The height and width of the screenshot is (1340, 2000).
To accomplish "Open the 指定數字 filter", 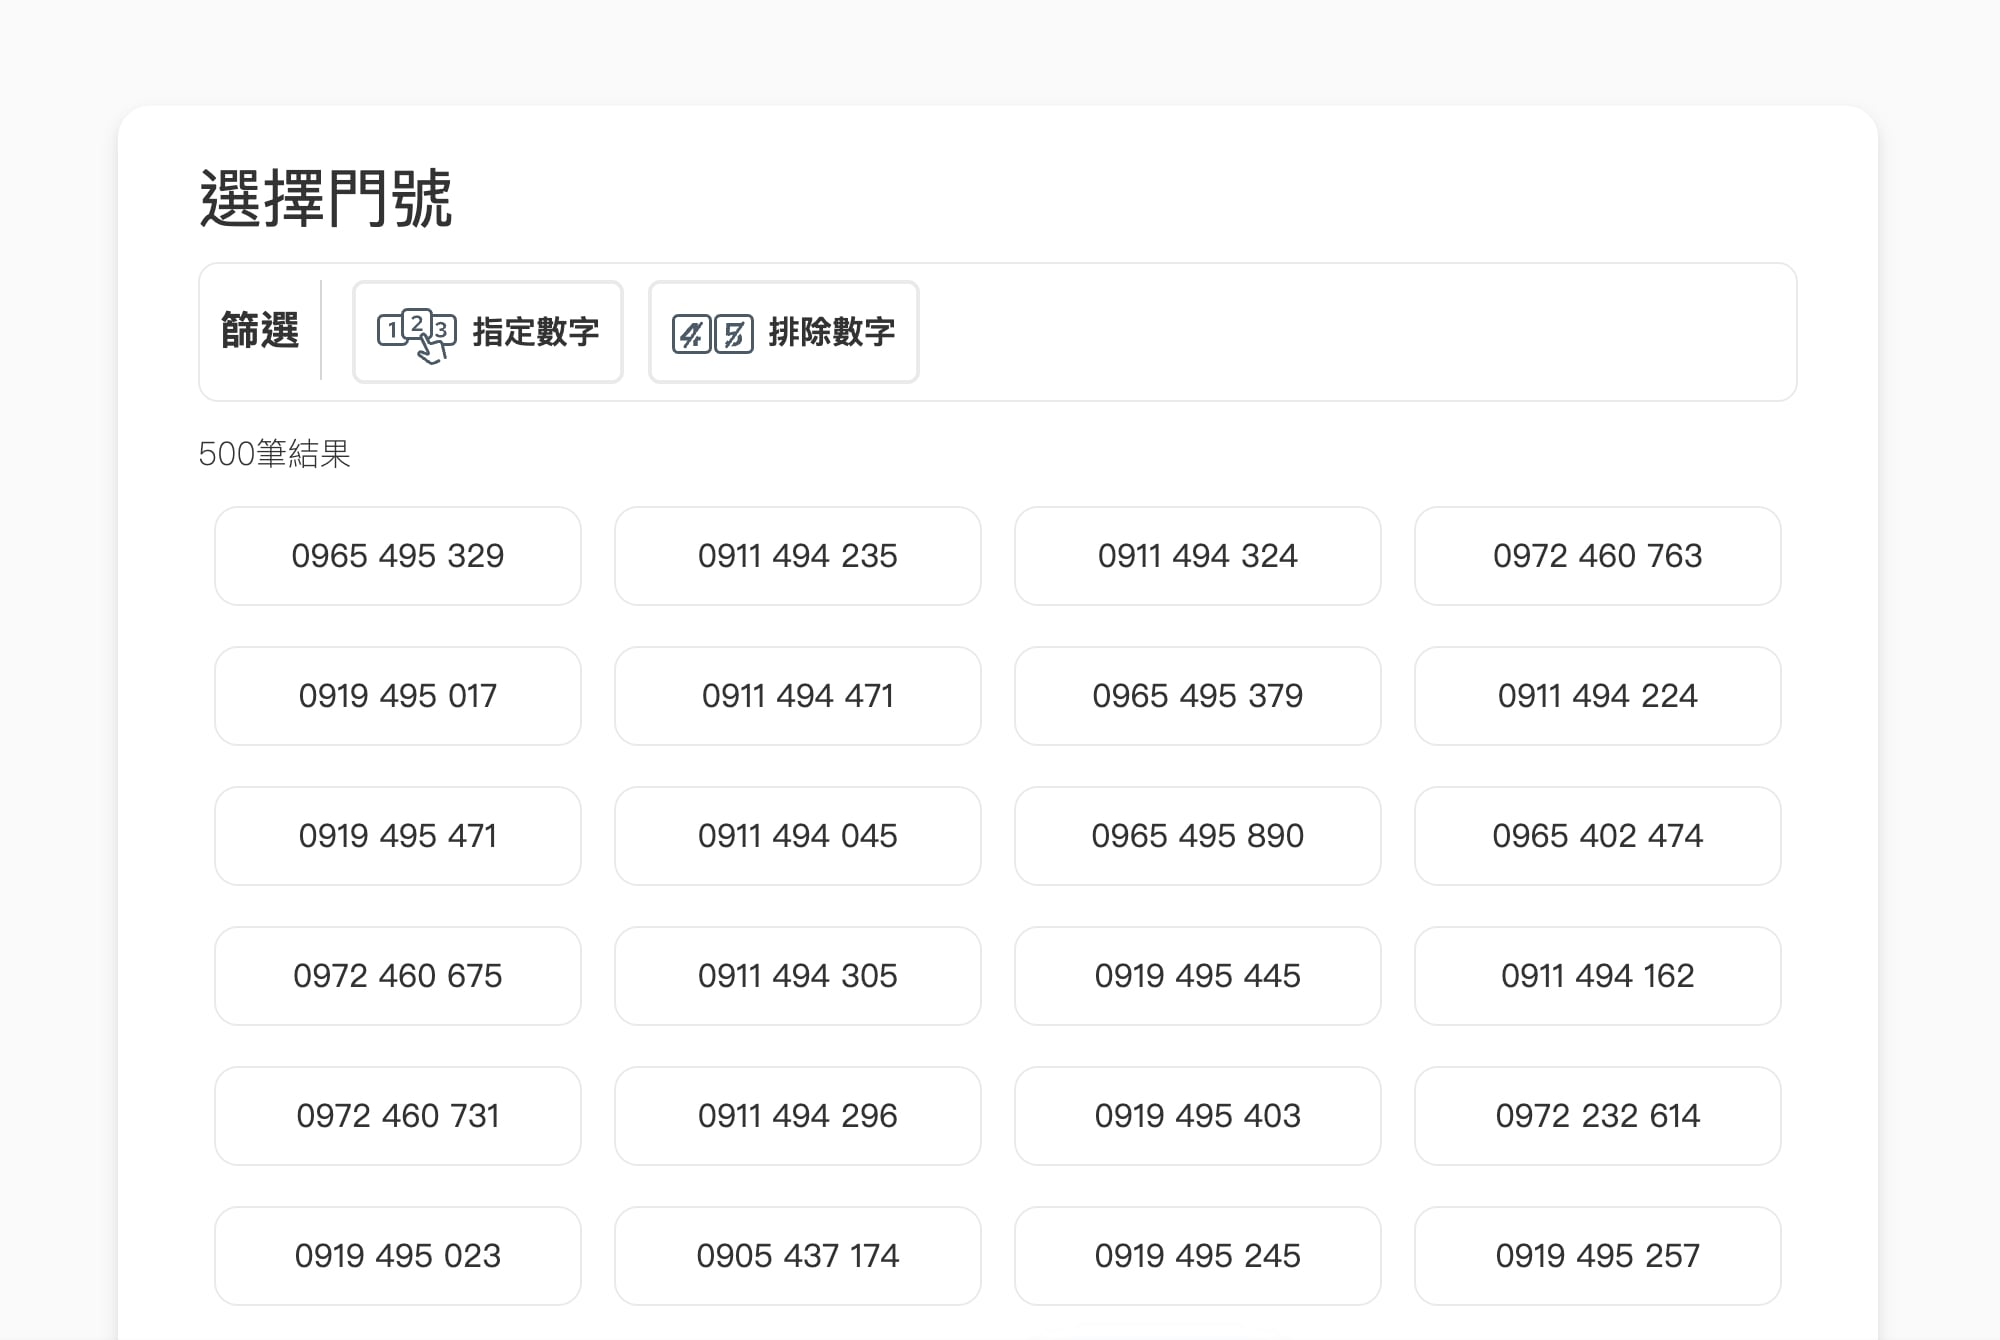I will [x=488, y=332].
